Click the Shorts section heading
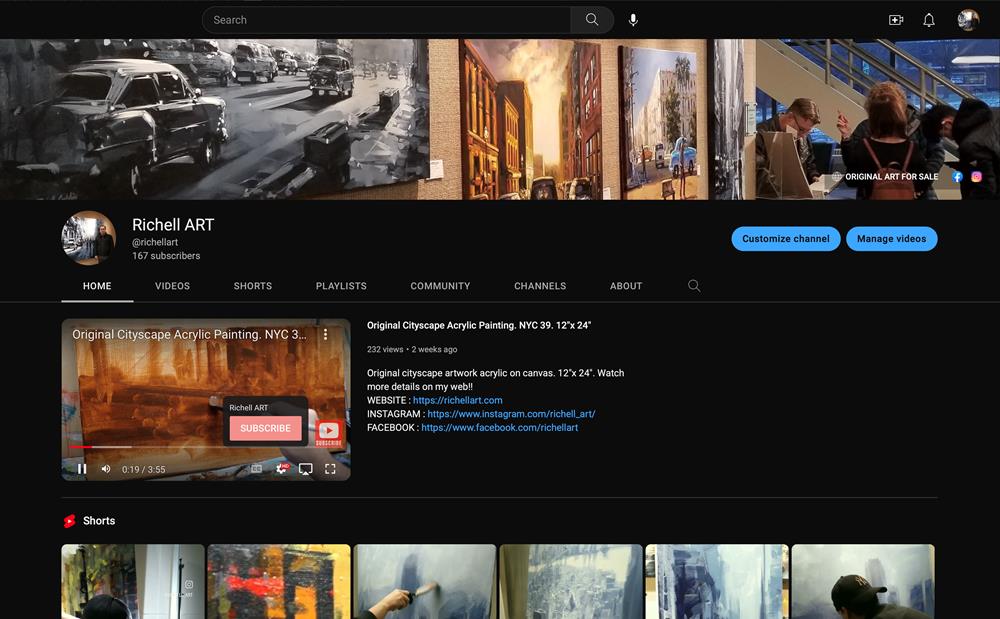 click(x=99, y=521)
